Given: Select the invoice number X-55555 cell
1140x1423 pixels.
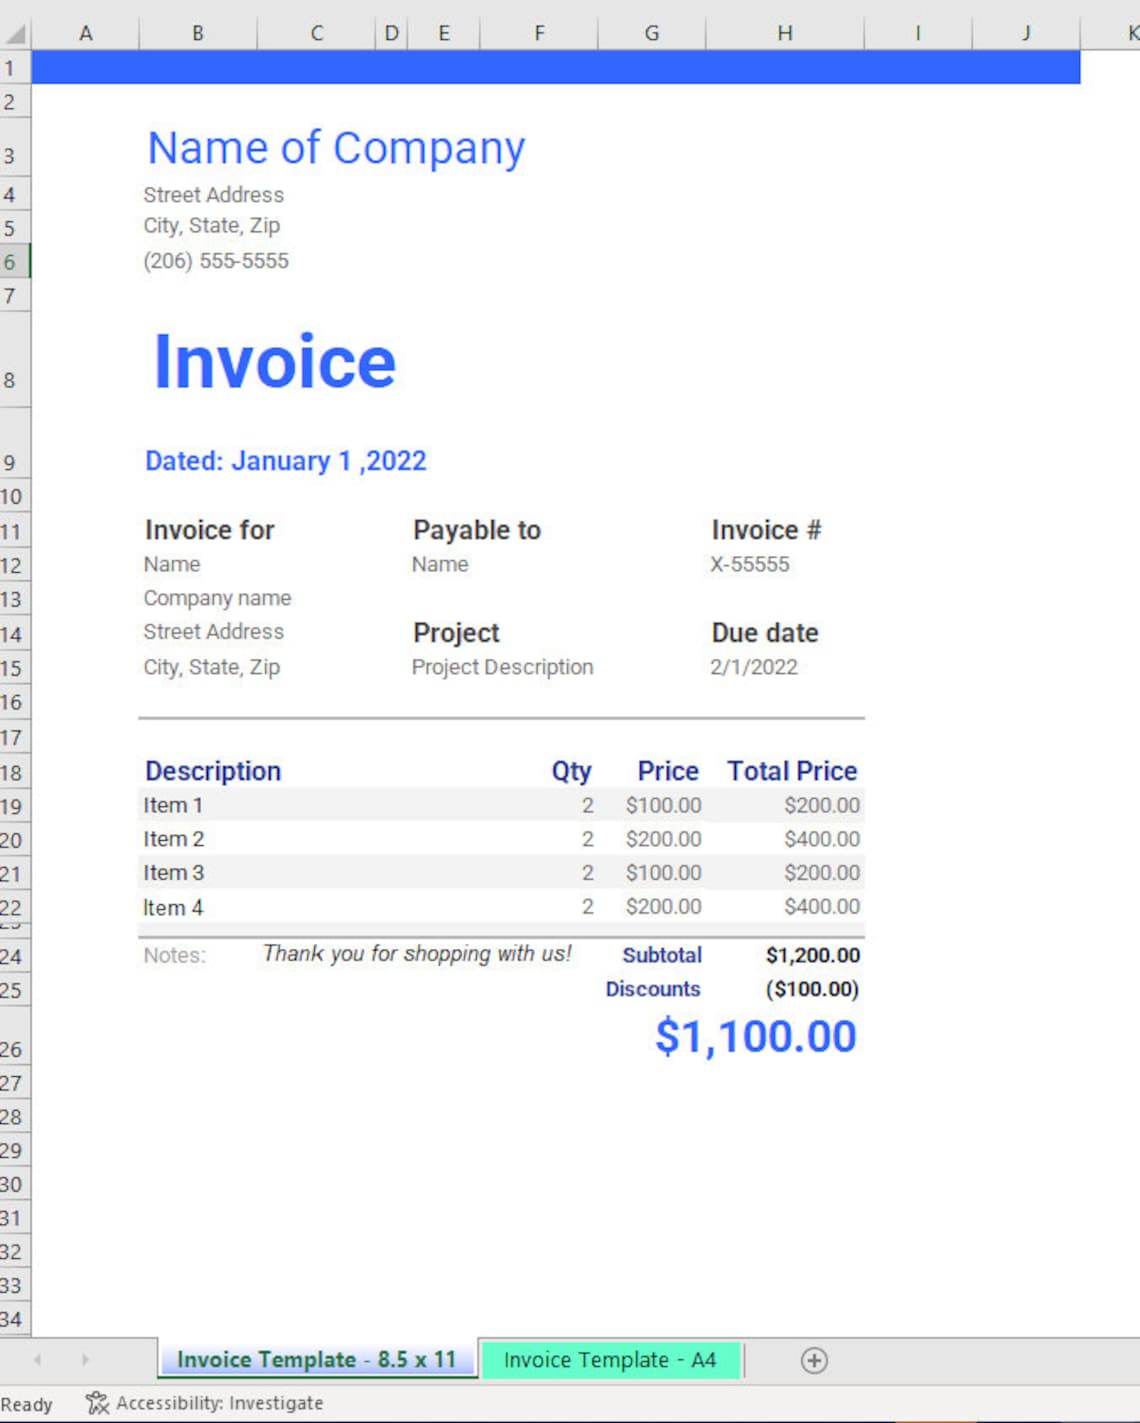Looking at the screenshot, I should click(749, 564).
